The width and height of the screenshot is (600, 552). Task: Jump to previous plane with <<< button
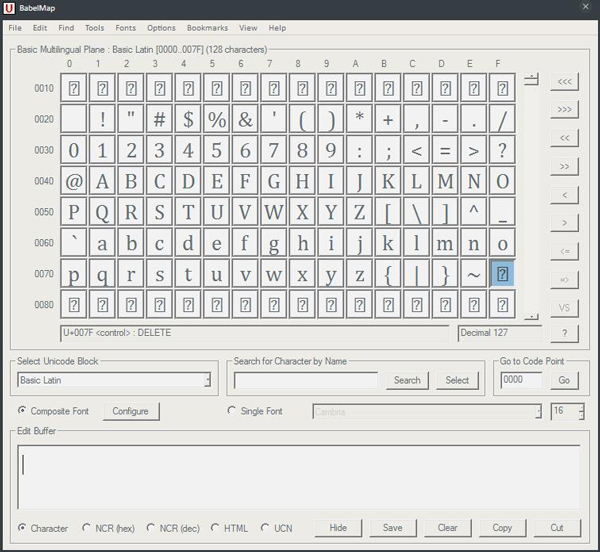[564, 81]
